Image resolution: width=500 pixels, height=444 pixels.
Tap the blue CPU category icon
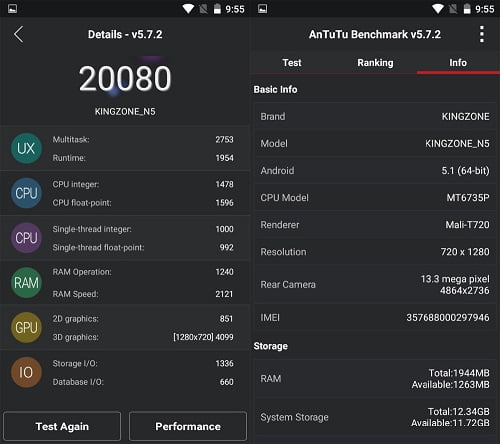pos(26,193)
